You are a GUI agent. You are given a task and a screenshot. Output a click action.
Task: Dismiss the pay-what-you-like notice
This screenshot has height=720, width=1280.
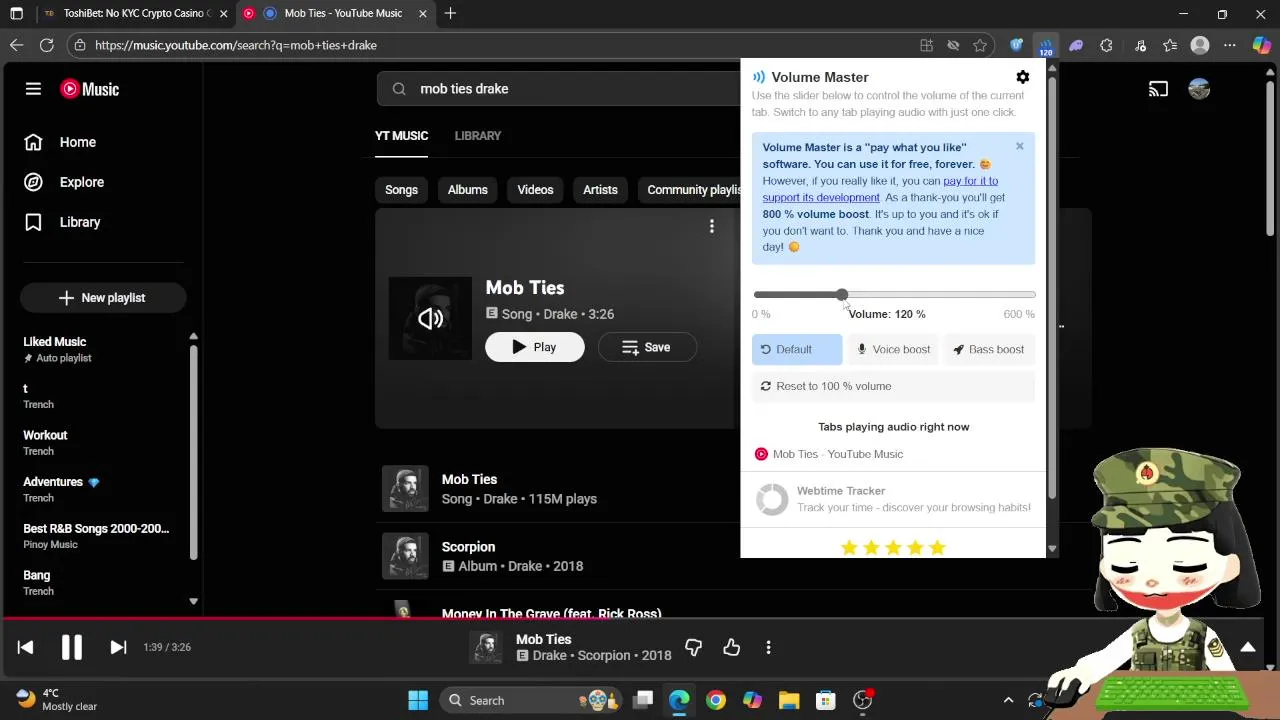[x=1019, y=147]
